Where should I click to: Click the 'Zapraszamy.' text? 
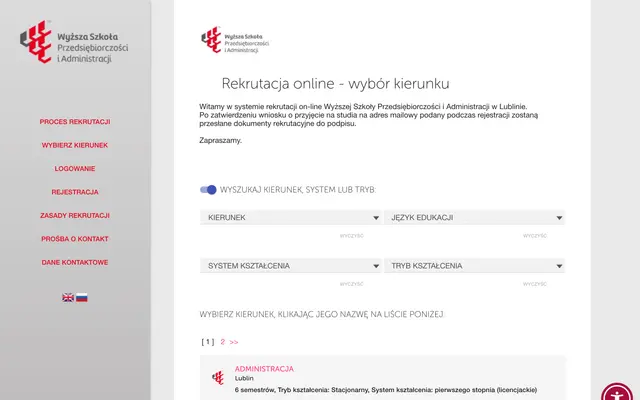[220, 140]
